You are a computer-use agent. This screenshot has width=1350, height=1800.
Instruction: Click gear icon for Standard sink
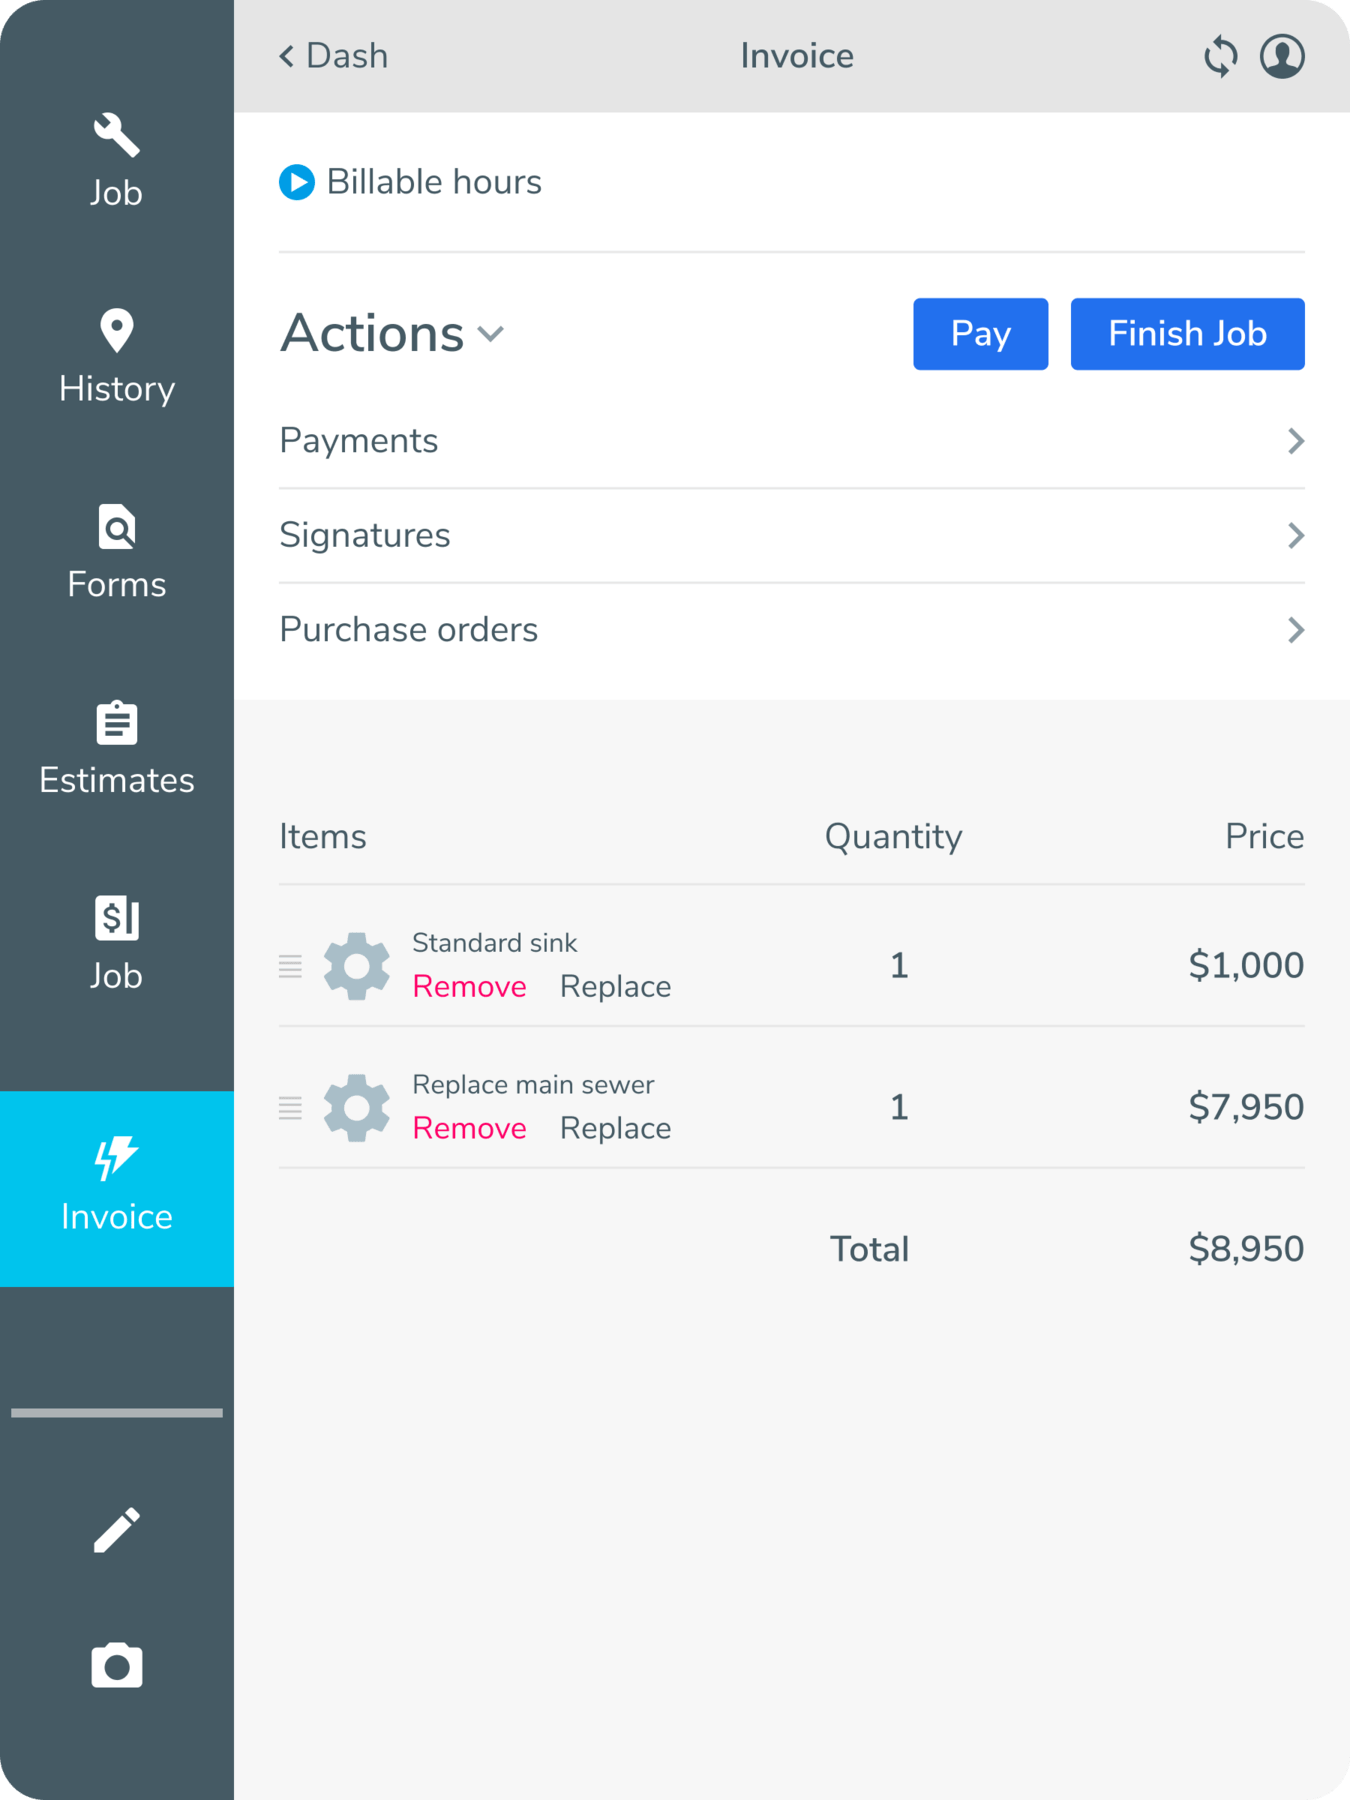[357, 966]
